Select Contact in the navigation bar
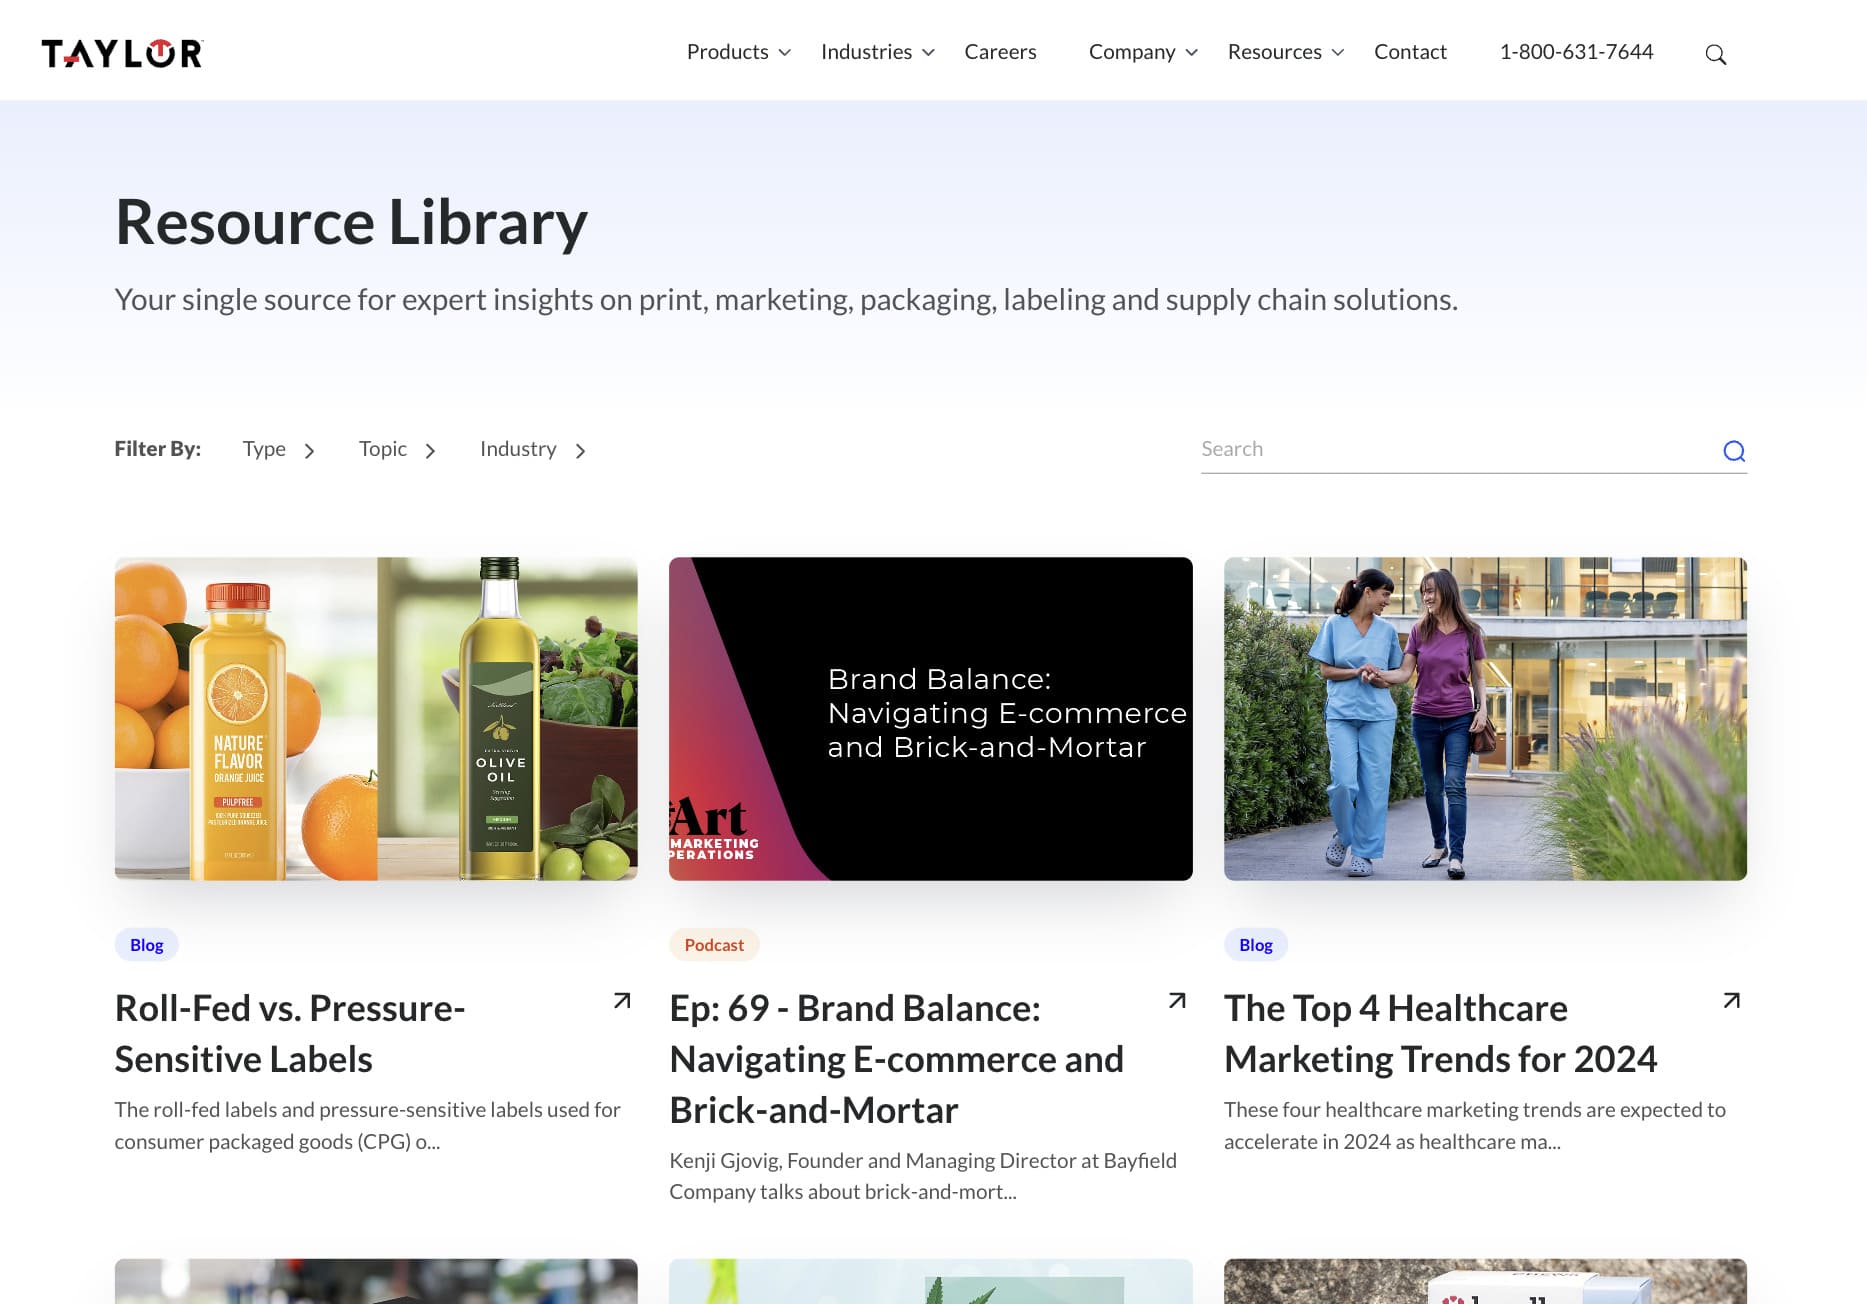Image resolution: width=1867 pixels, height=1304 pixels. coord(1410,51)
